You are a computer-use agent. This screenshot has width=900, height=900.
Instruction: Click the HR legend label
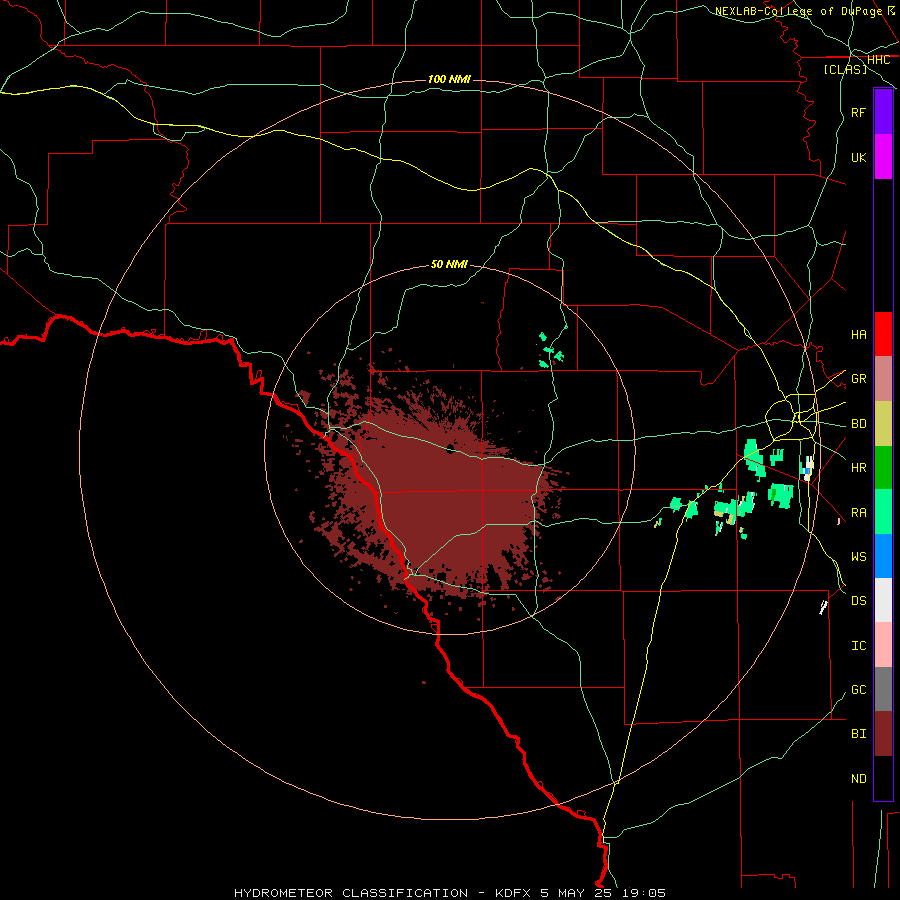[x=858, y=468]
